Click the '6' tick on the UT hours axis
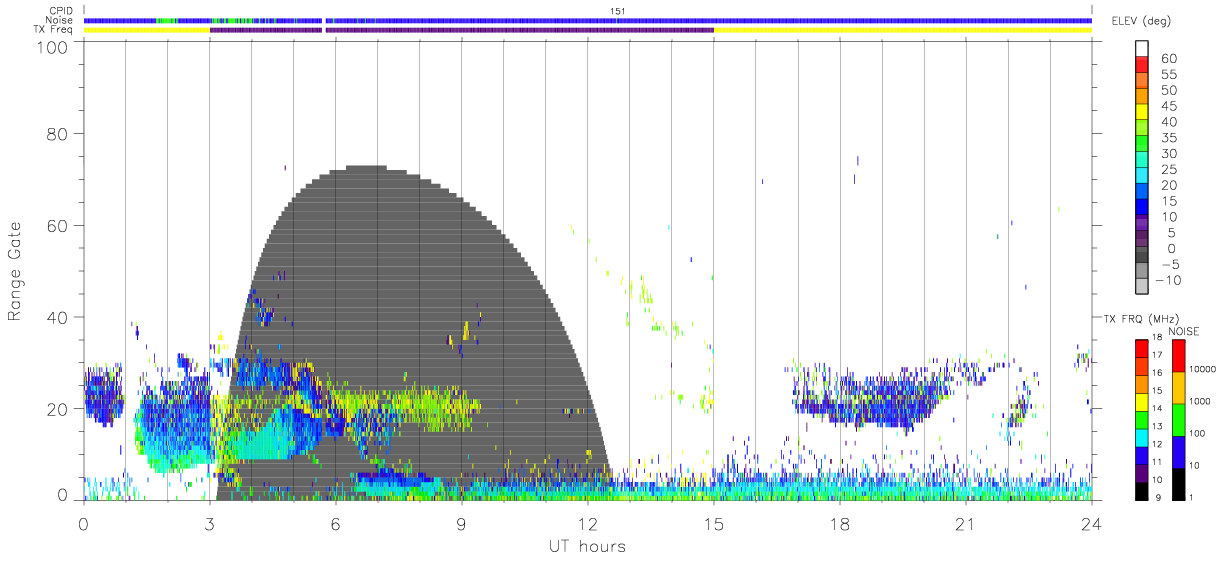The height and width of the screenshot is (567, 1228). click(335, 523)
